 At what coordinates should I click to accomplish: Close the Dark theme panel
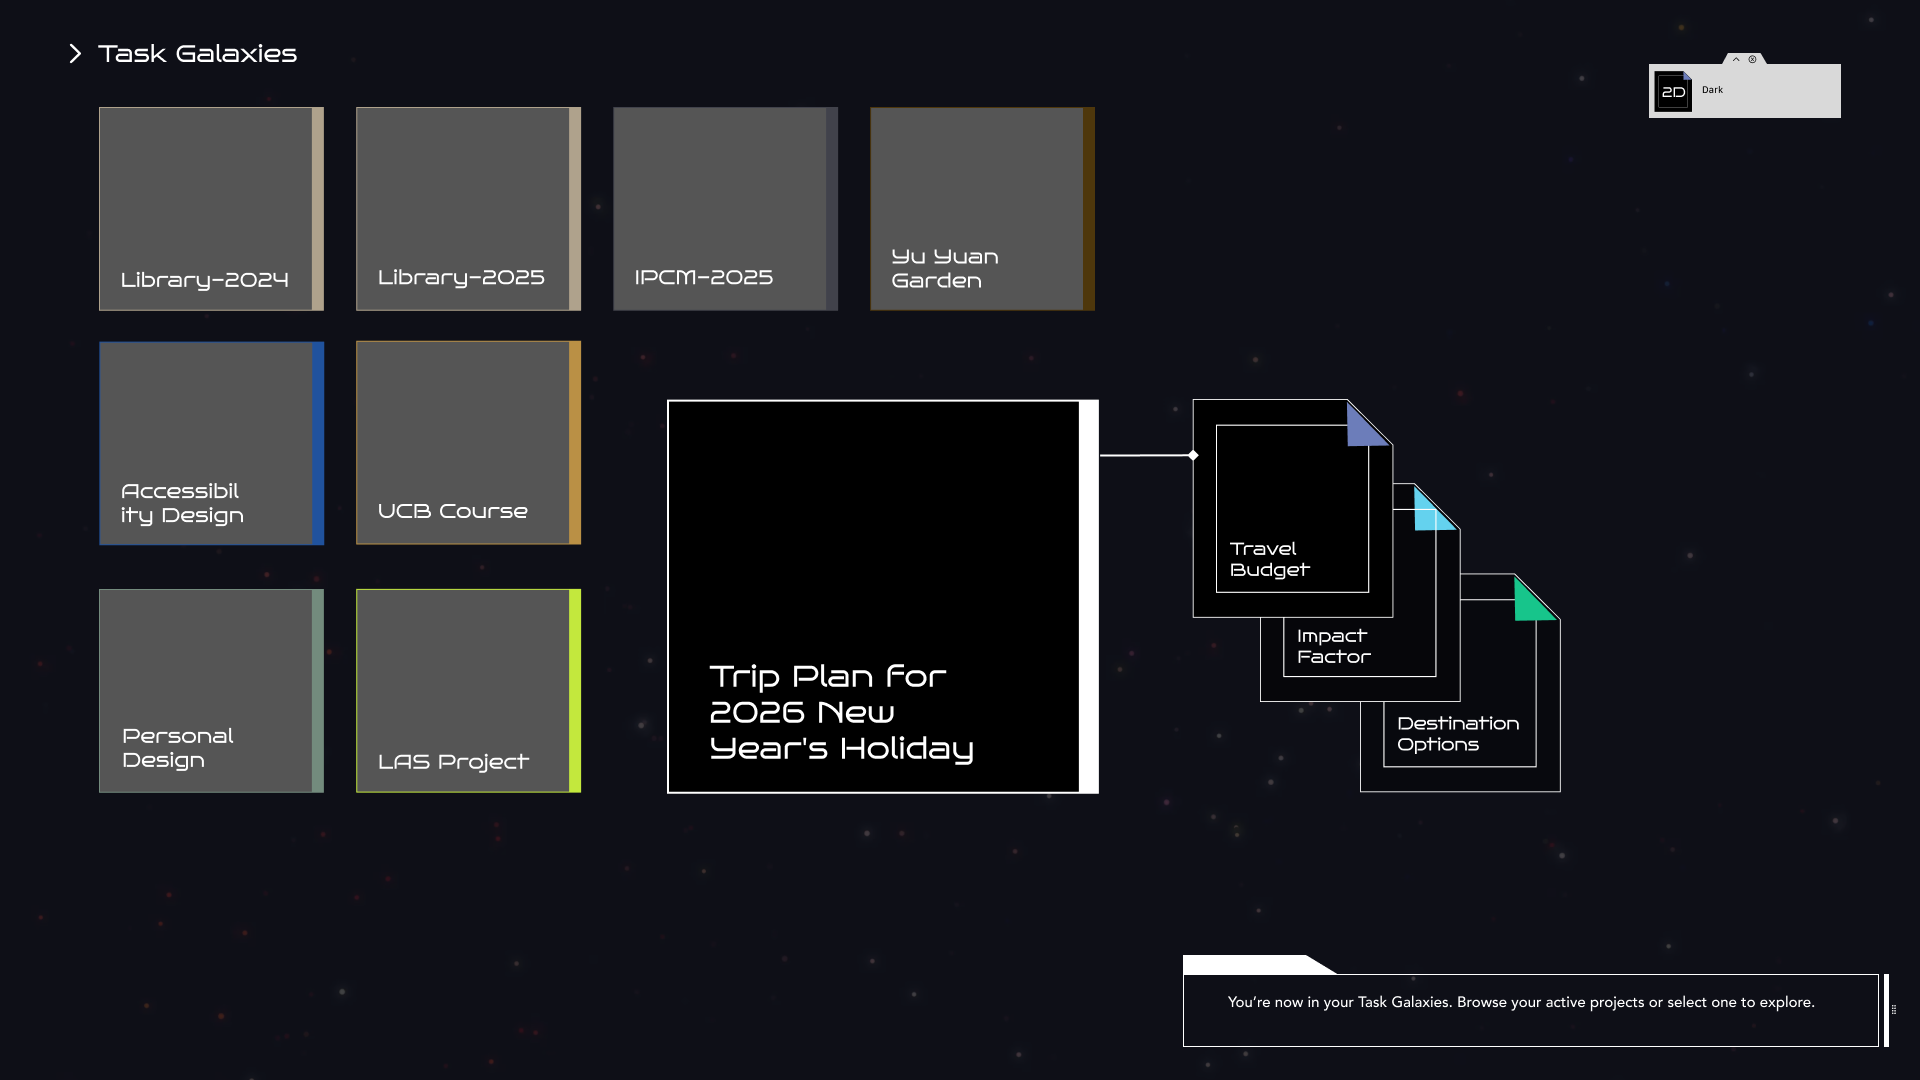point(1752,60)
